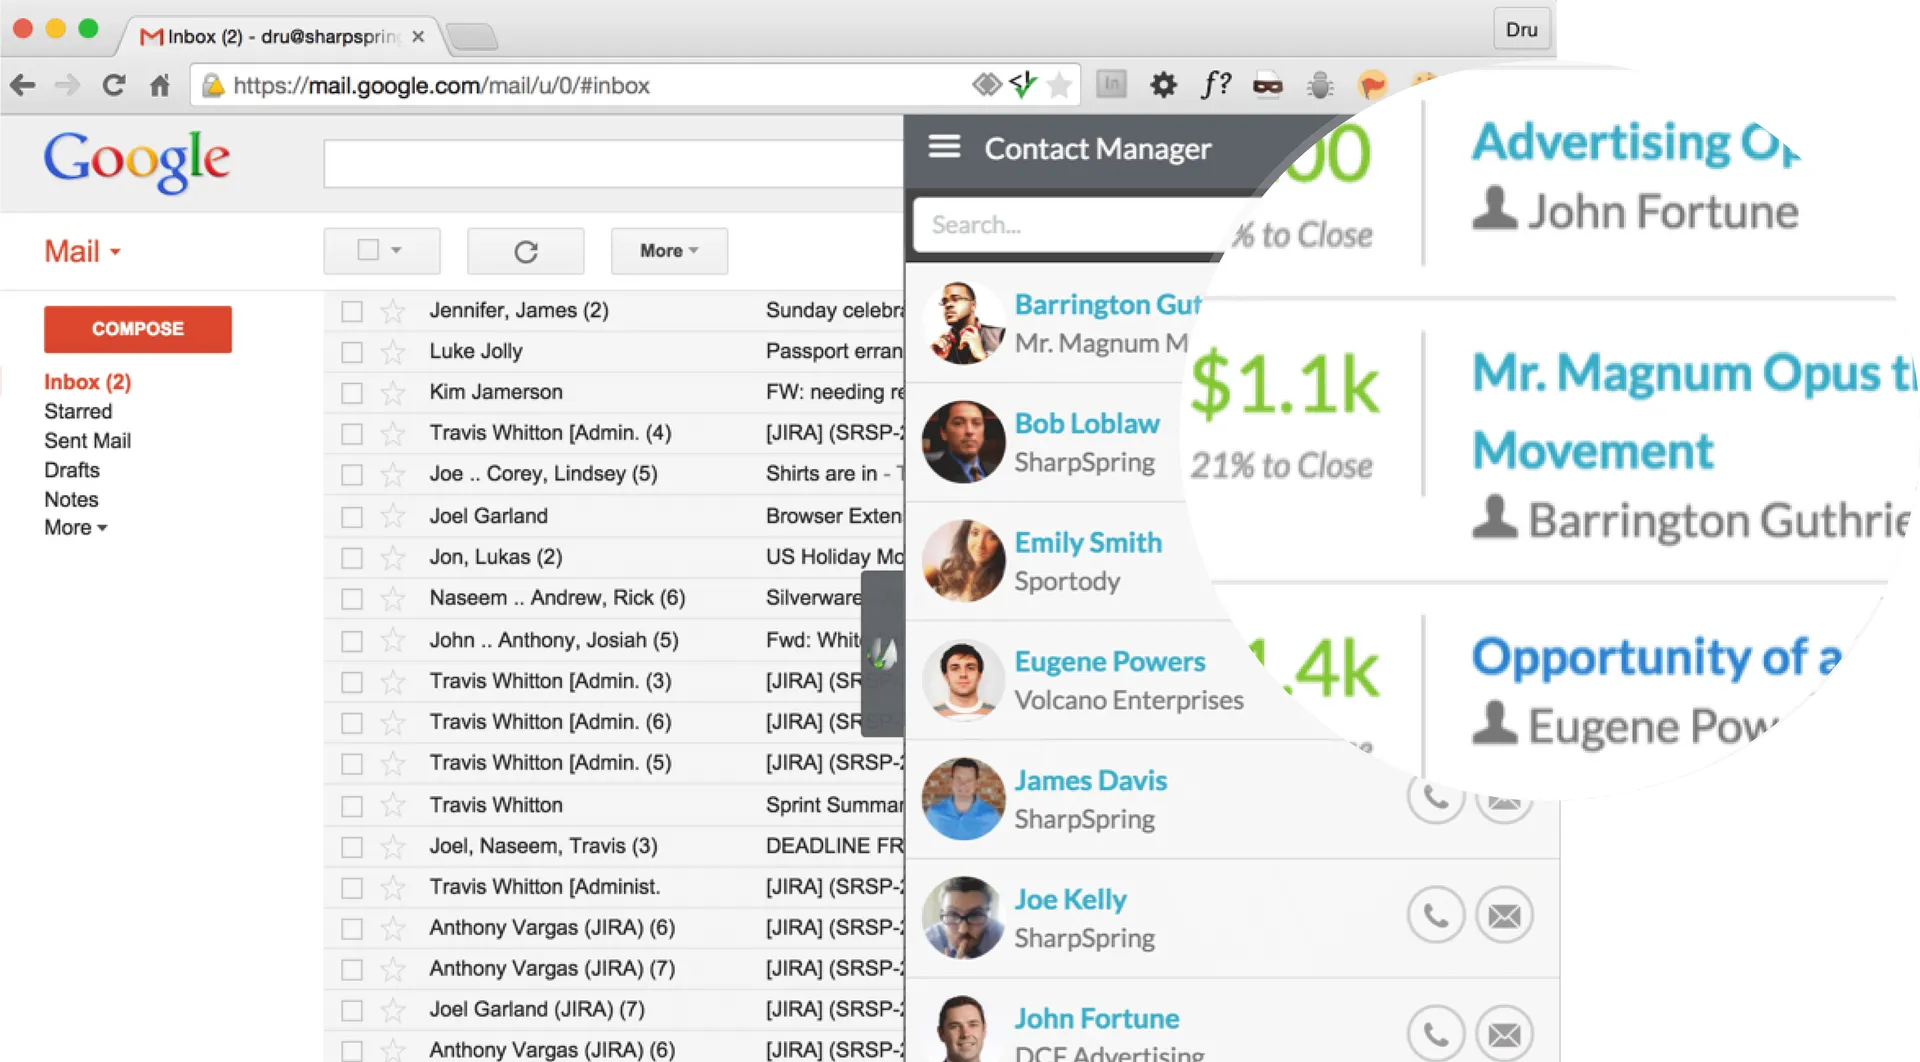Screen dimensions: 1920x1062
Task: Call John Fortune with the phone icon
Action: pos(1436,1033)
